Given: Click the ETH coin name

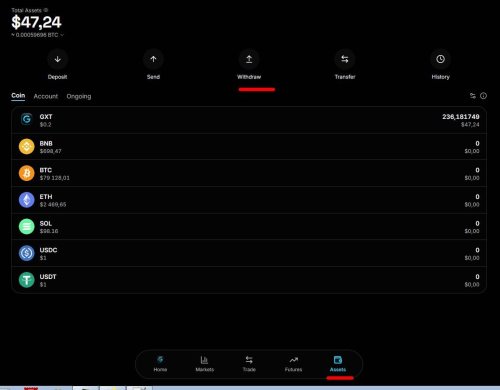Looking at the screenshot, I should pyautogui.click(x=46, y=197).
